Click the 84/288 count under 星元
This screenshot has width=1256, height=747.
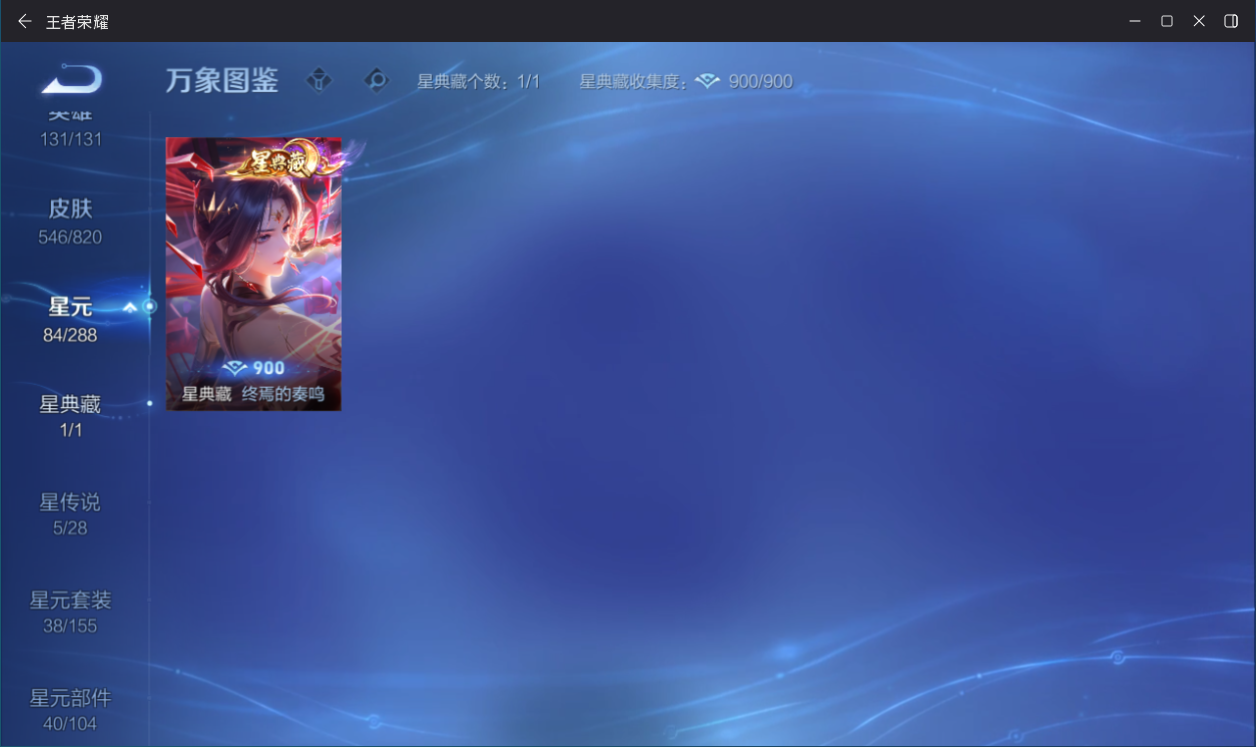click(70, 335)
